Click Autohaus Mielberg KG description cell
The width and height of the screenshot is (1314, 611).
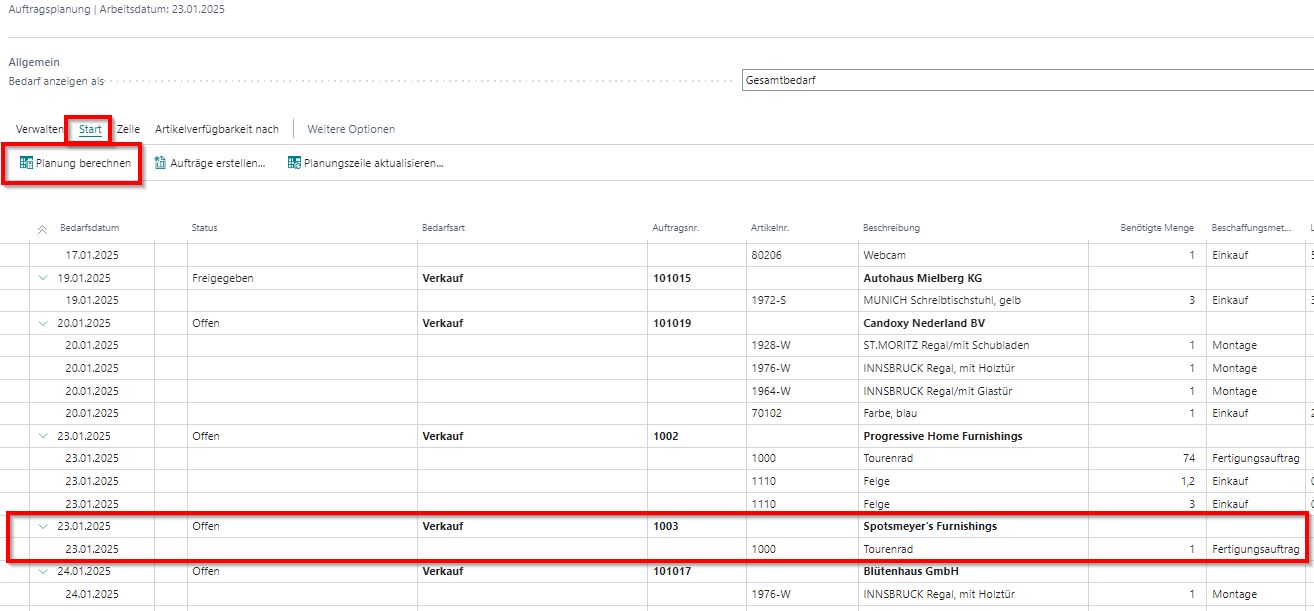pos(923,278)
